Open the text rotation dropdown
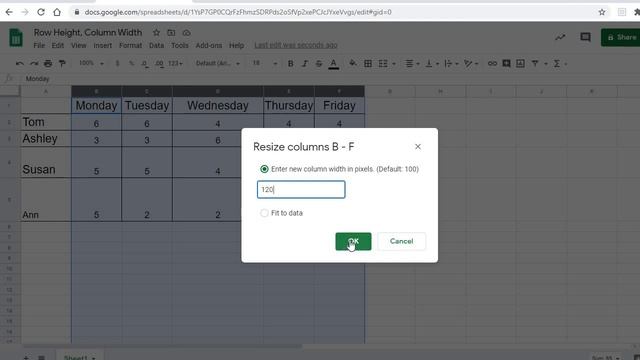640x360 pixels. 471,63
